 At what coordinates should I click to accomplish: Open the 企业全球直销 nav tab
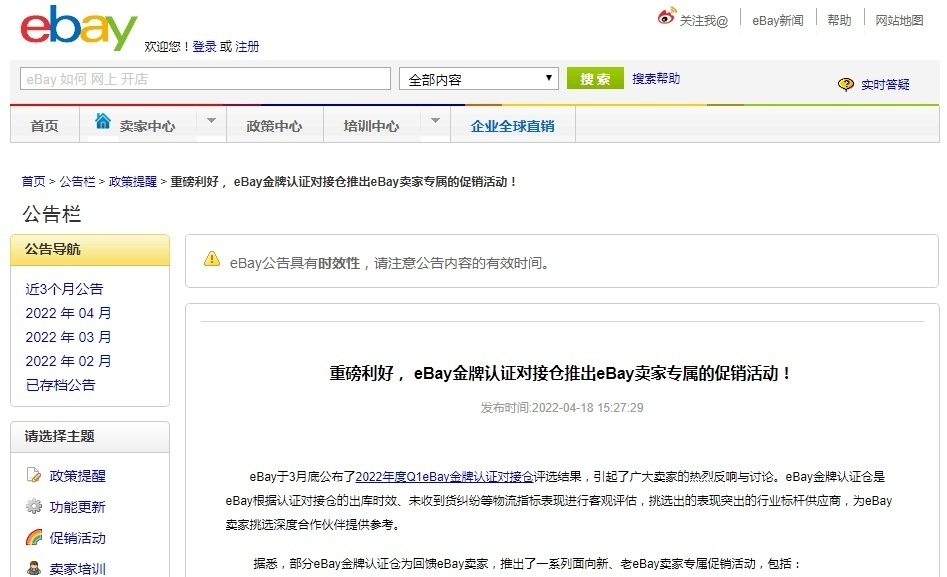(x=513, y=126)
